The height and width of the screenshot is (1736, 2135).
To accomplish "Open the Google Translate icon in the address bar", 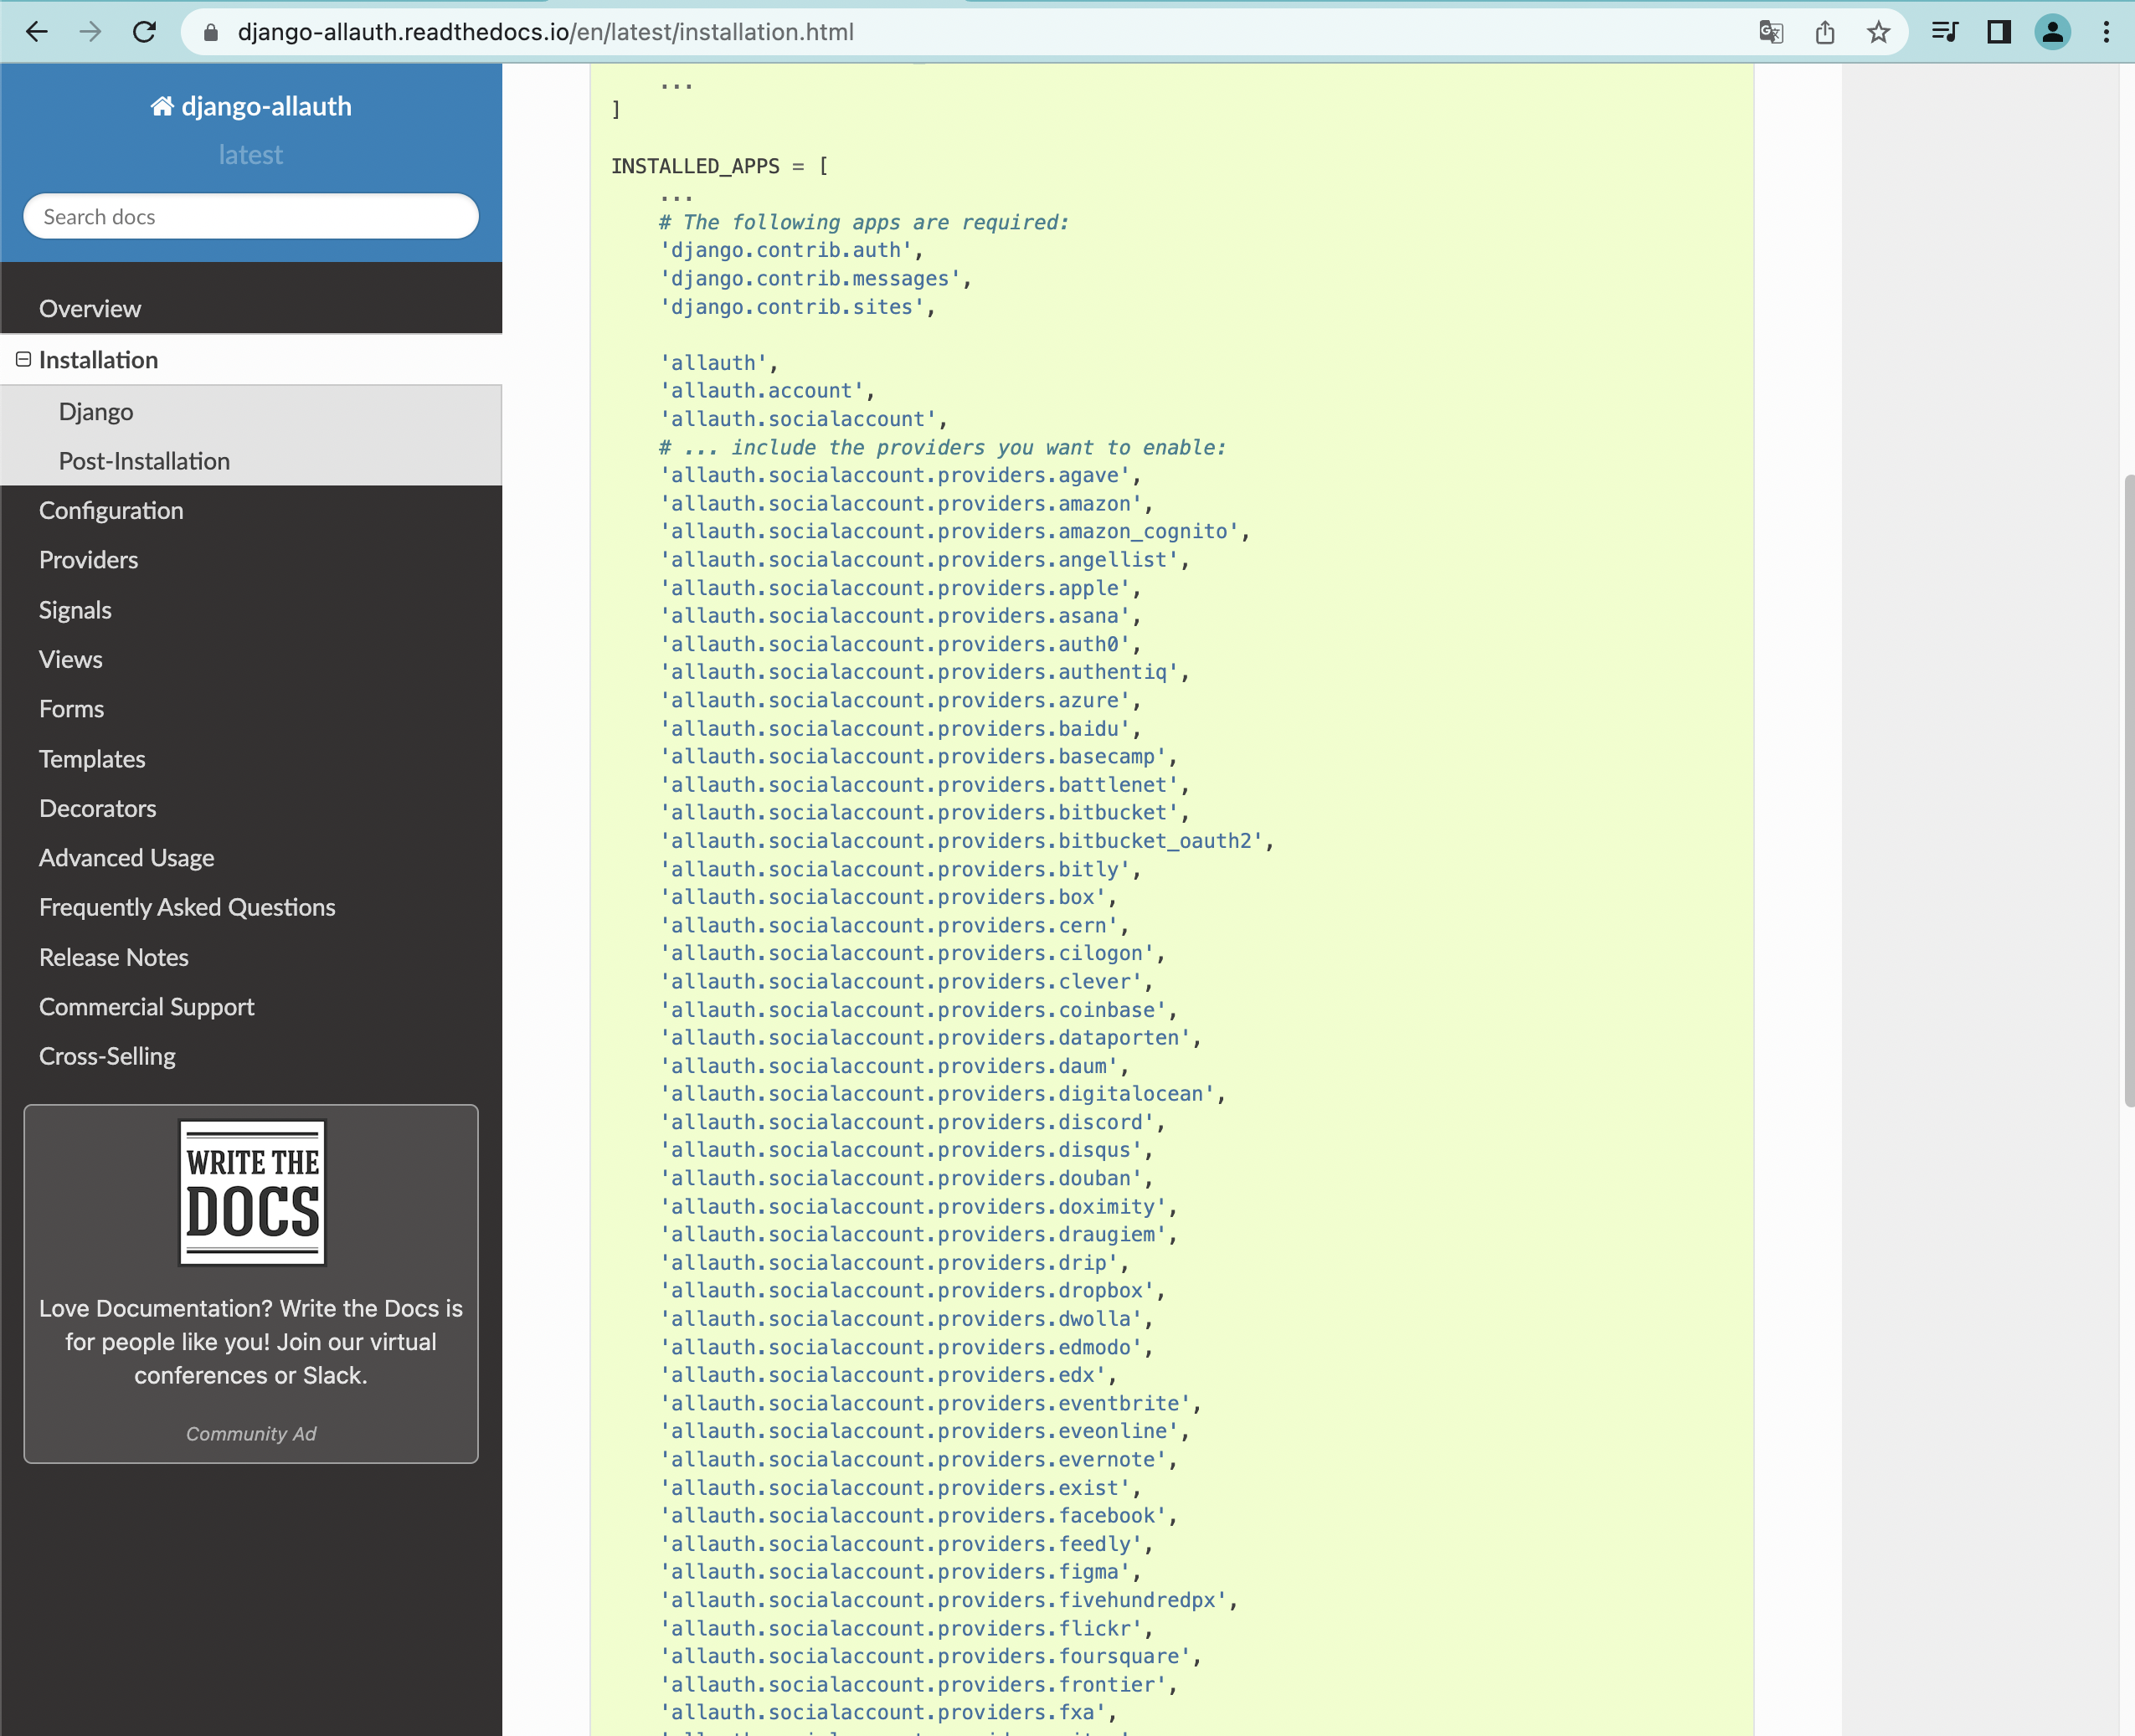I will tap(1771, 32).
